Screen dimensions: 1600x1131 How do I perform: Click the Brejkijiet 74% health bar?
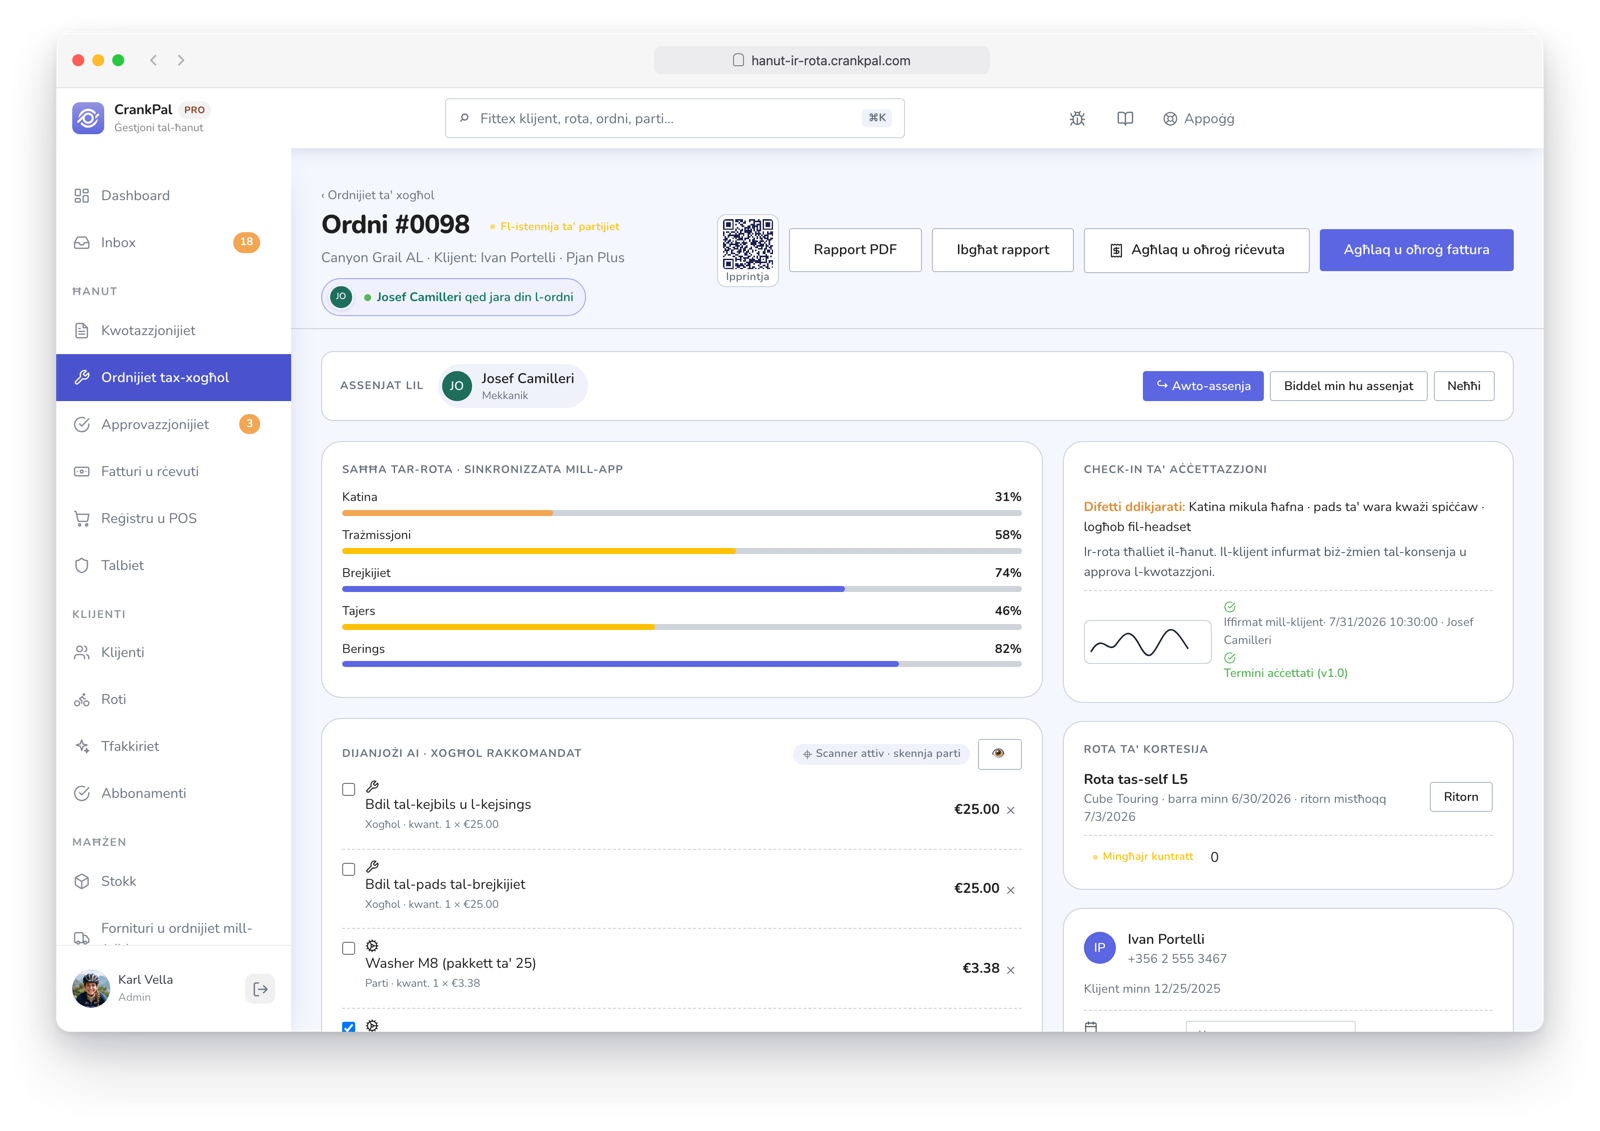click(x=682, y=589)
